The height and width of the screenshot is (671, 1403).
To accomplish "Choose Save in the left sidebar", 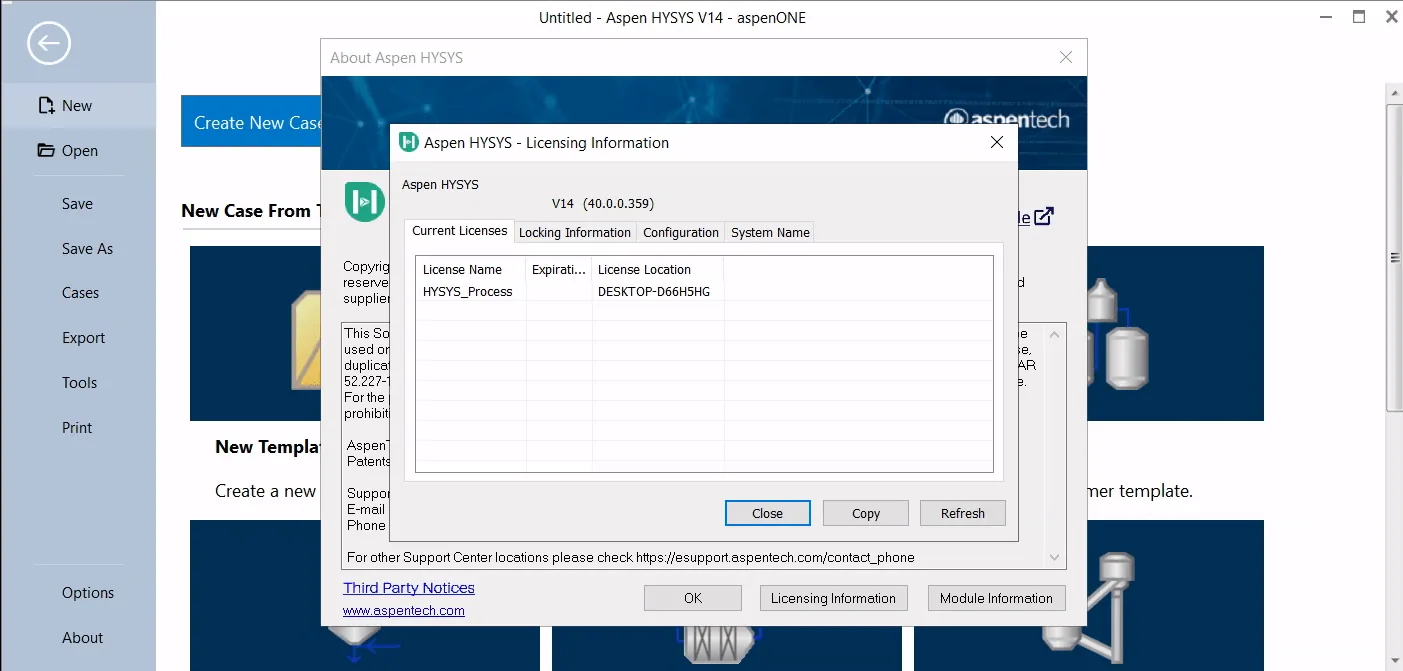I will tap(77, 203).
